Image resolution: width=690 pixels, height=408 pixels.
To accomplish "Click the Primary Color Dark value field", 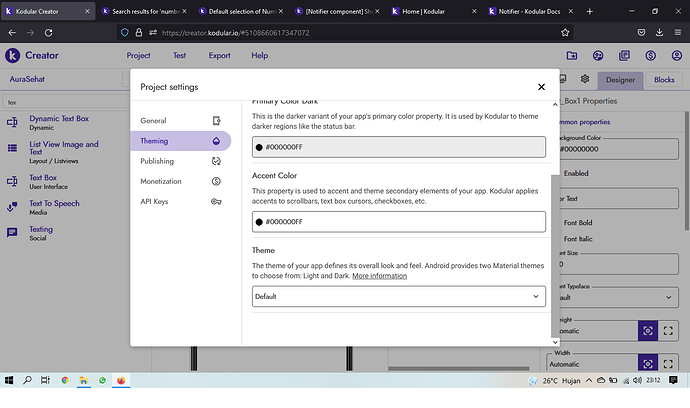I will pyautogui.click(x=399, y=147).
